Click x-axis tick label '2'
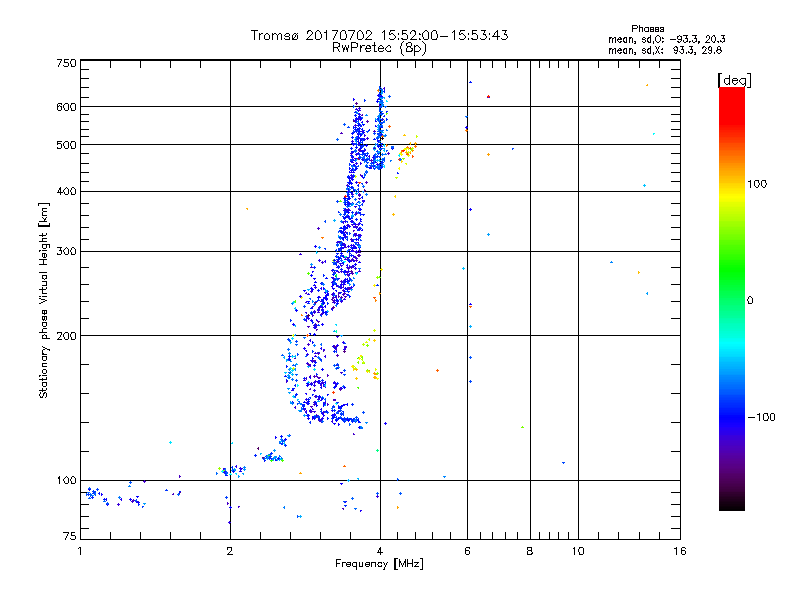The image size is (800, 600). coord(230,551)
